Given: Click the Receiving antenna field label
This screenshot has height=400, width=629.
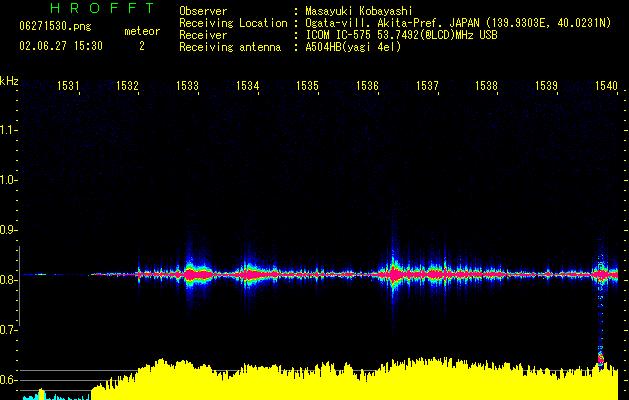Looking at the screenshot, I should pos(230,47).
